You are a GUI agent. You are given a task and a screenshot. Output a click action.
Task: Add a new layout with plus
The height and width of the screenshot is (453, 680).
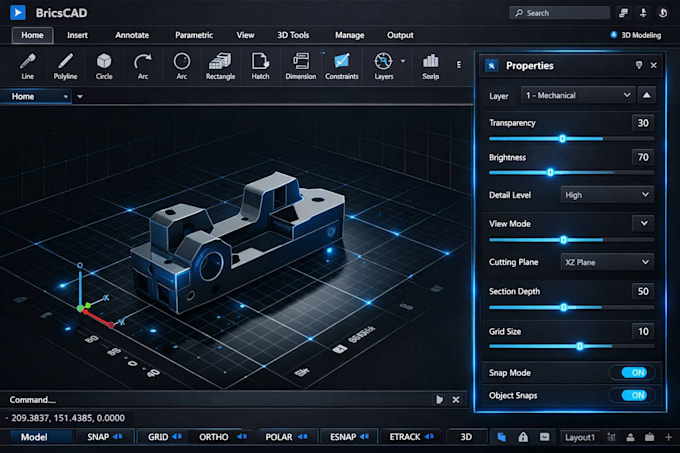668,437
